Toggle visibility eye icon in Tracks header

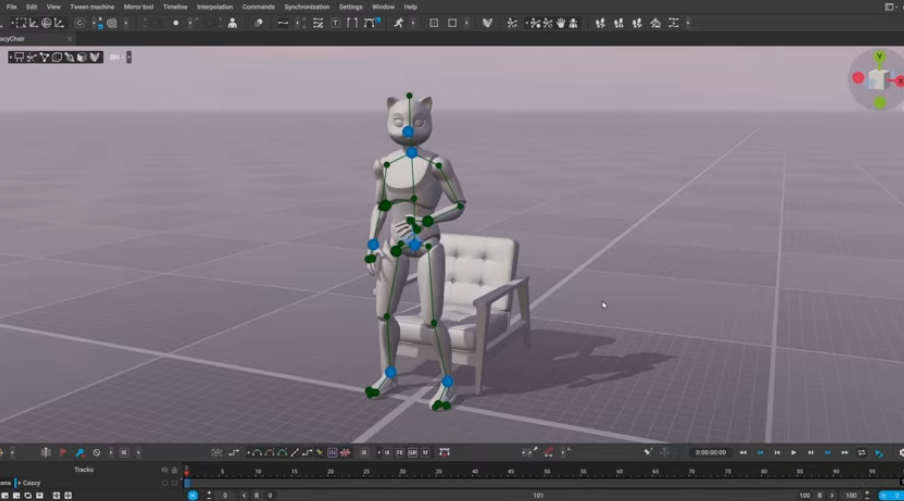[165, 470]
